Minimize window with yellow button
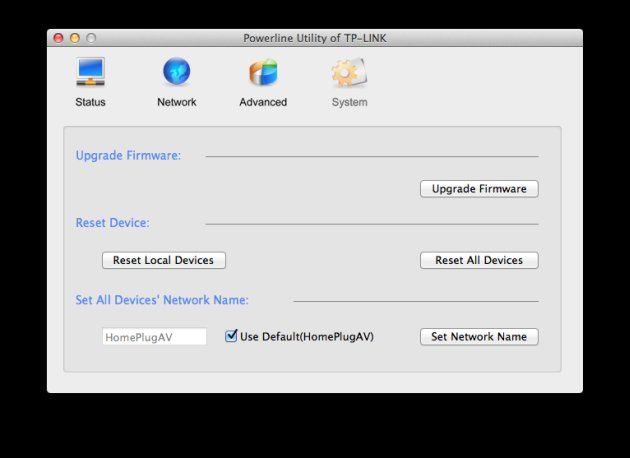Viewport: 630px width, 458px height. coord(75,38)
